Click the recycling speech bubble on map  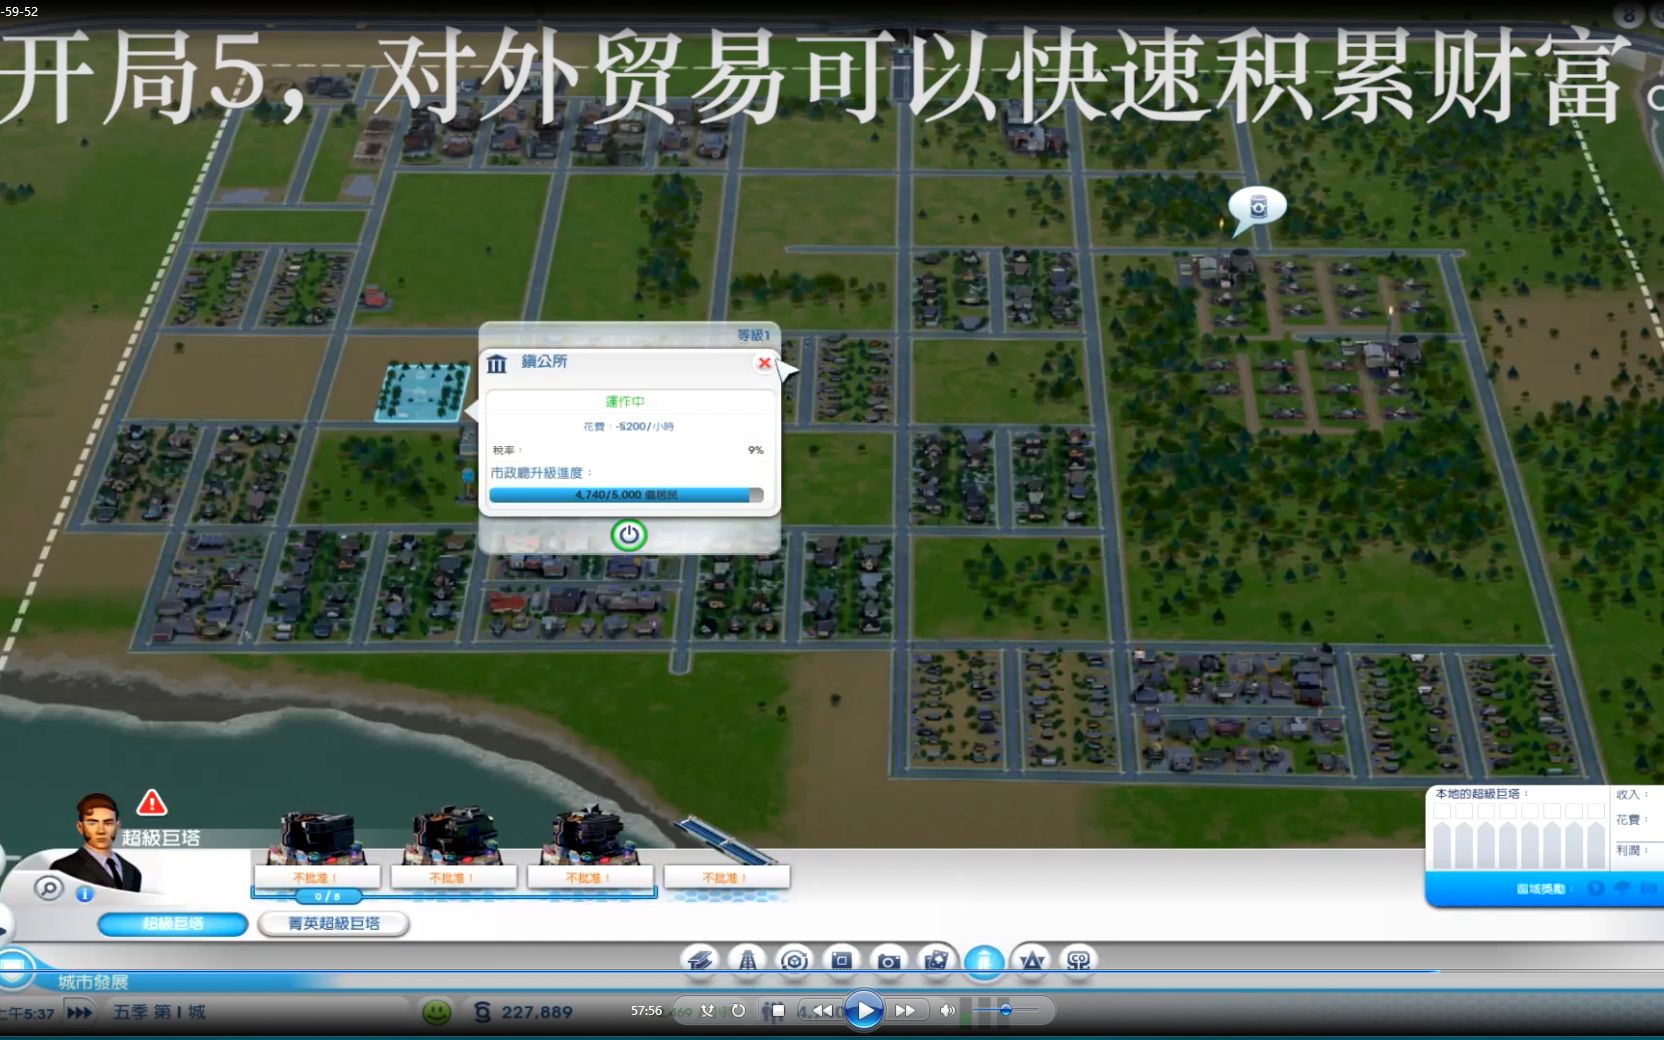1255,209
